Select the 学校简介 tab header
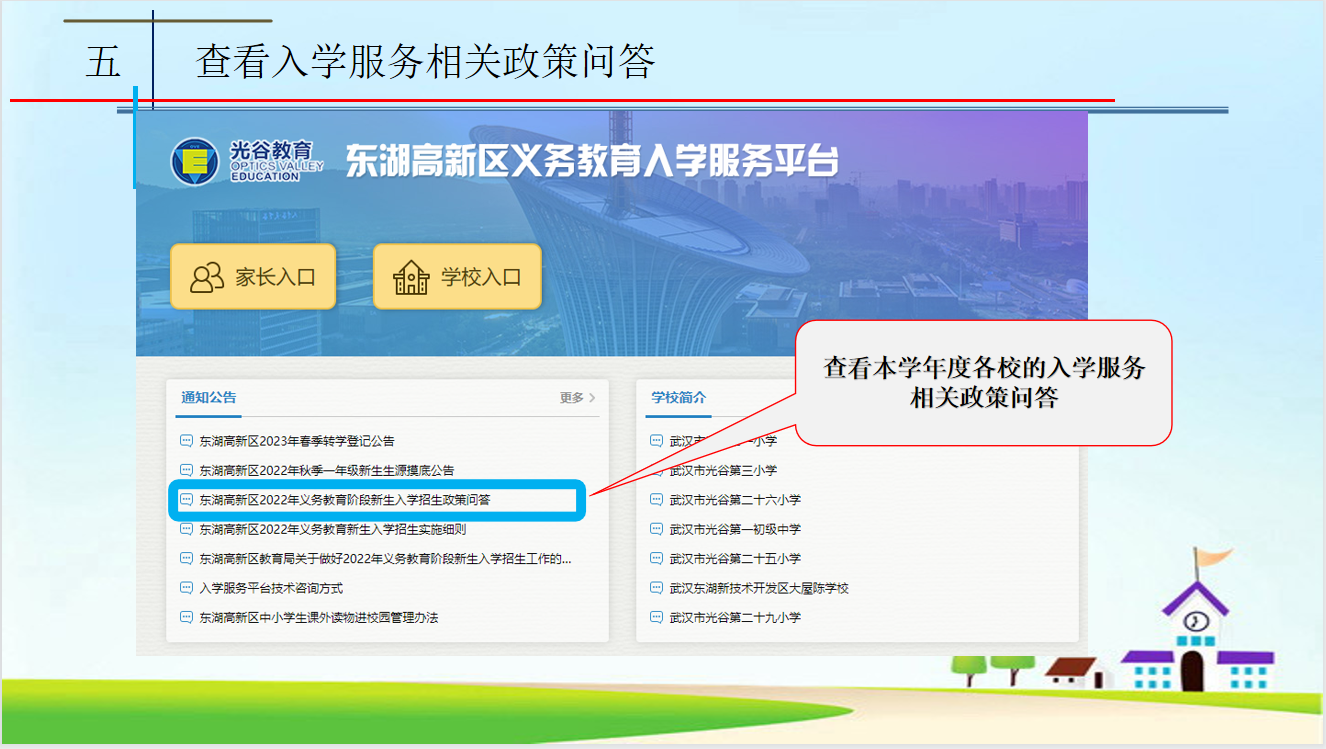Image resolution: width=1326 pixels, height=749 pixels. (x=678, y=398)
